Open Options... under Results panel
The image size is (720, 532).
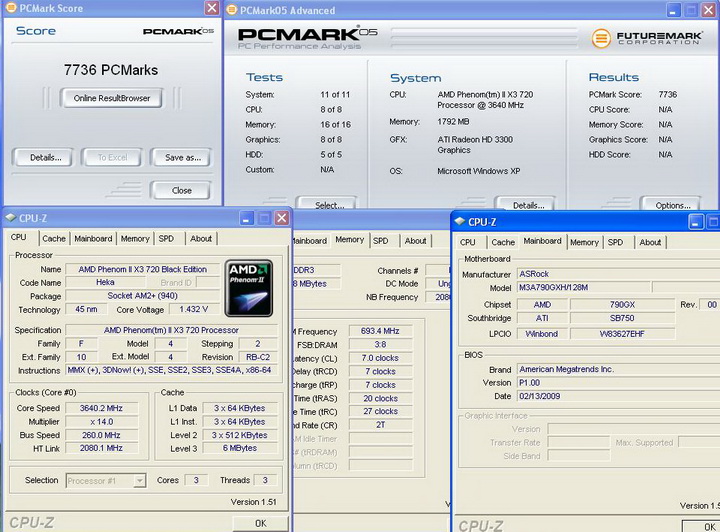click(671, 204)
